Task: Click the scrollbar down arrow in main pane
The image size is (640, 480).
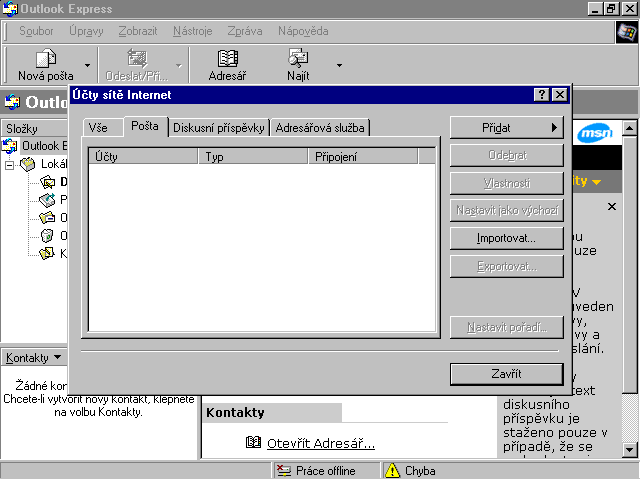Action: [630, 450]
